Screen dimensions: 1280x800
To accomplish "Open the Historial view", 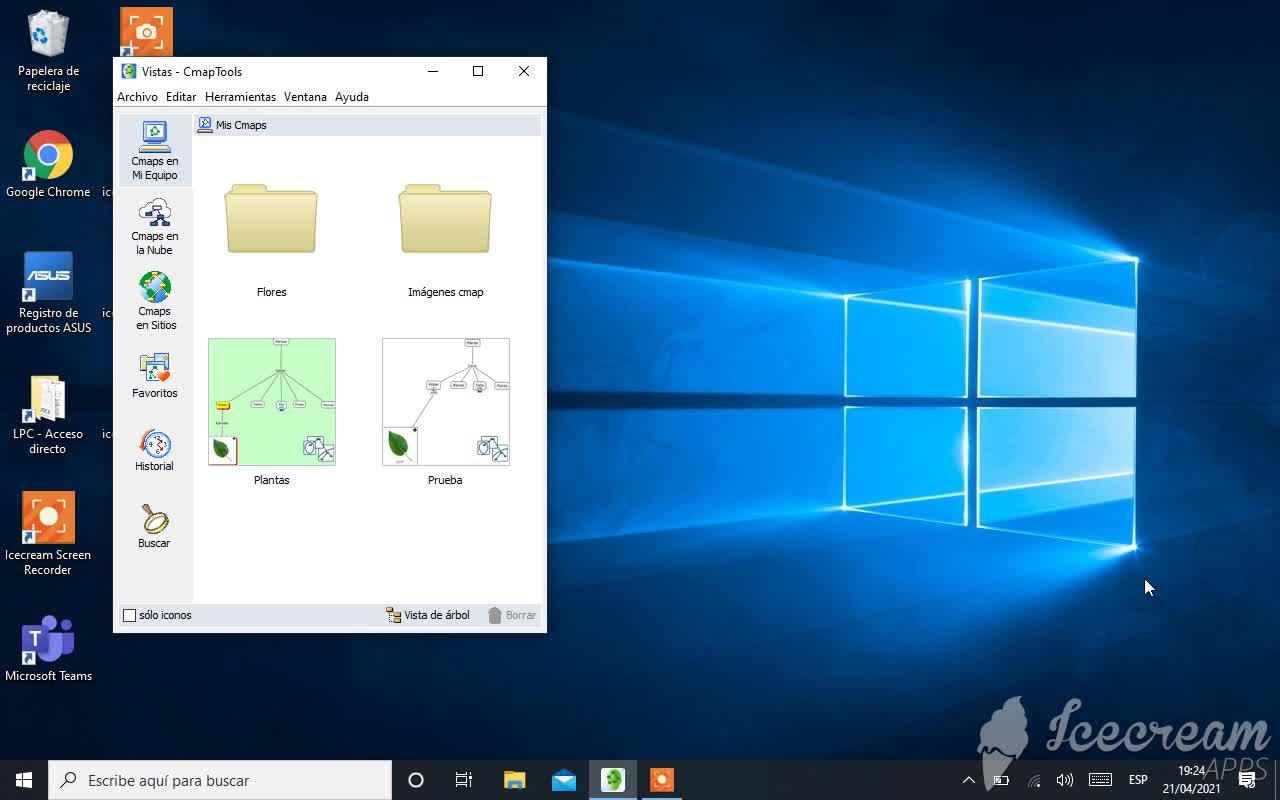I will coord(154,450).
